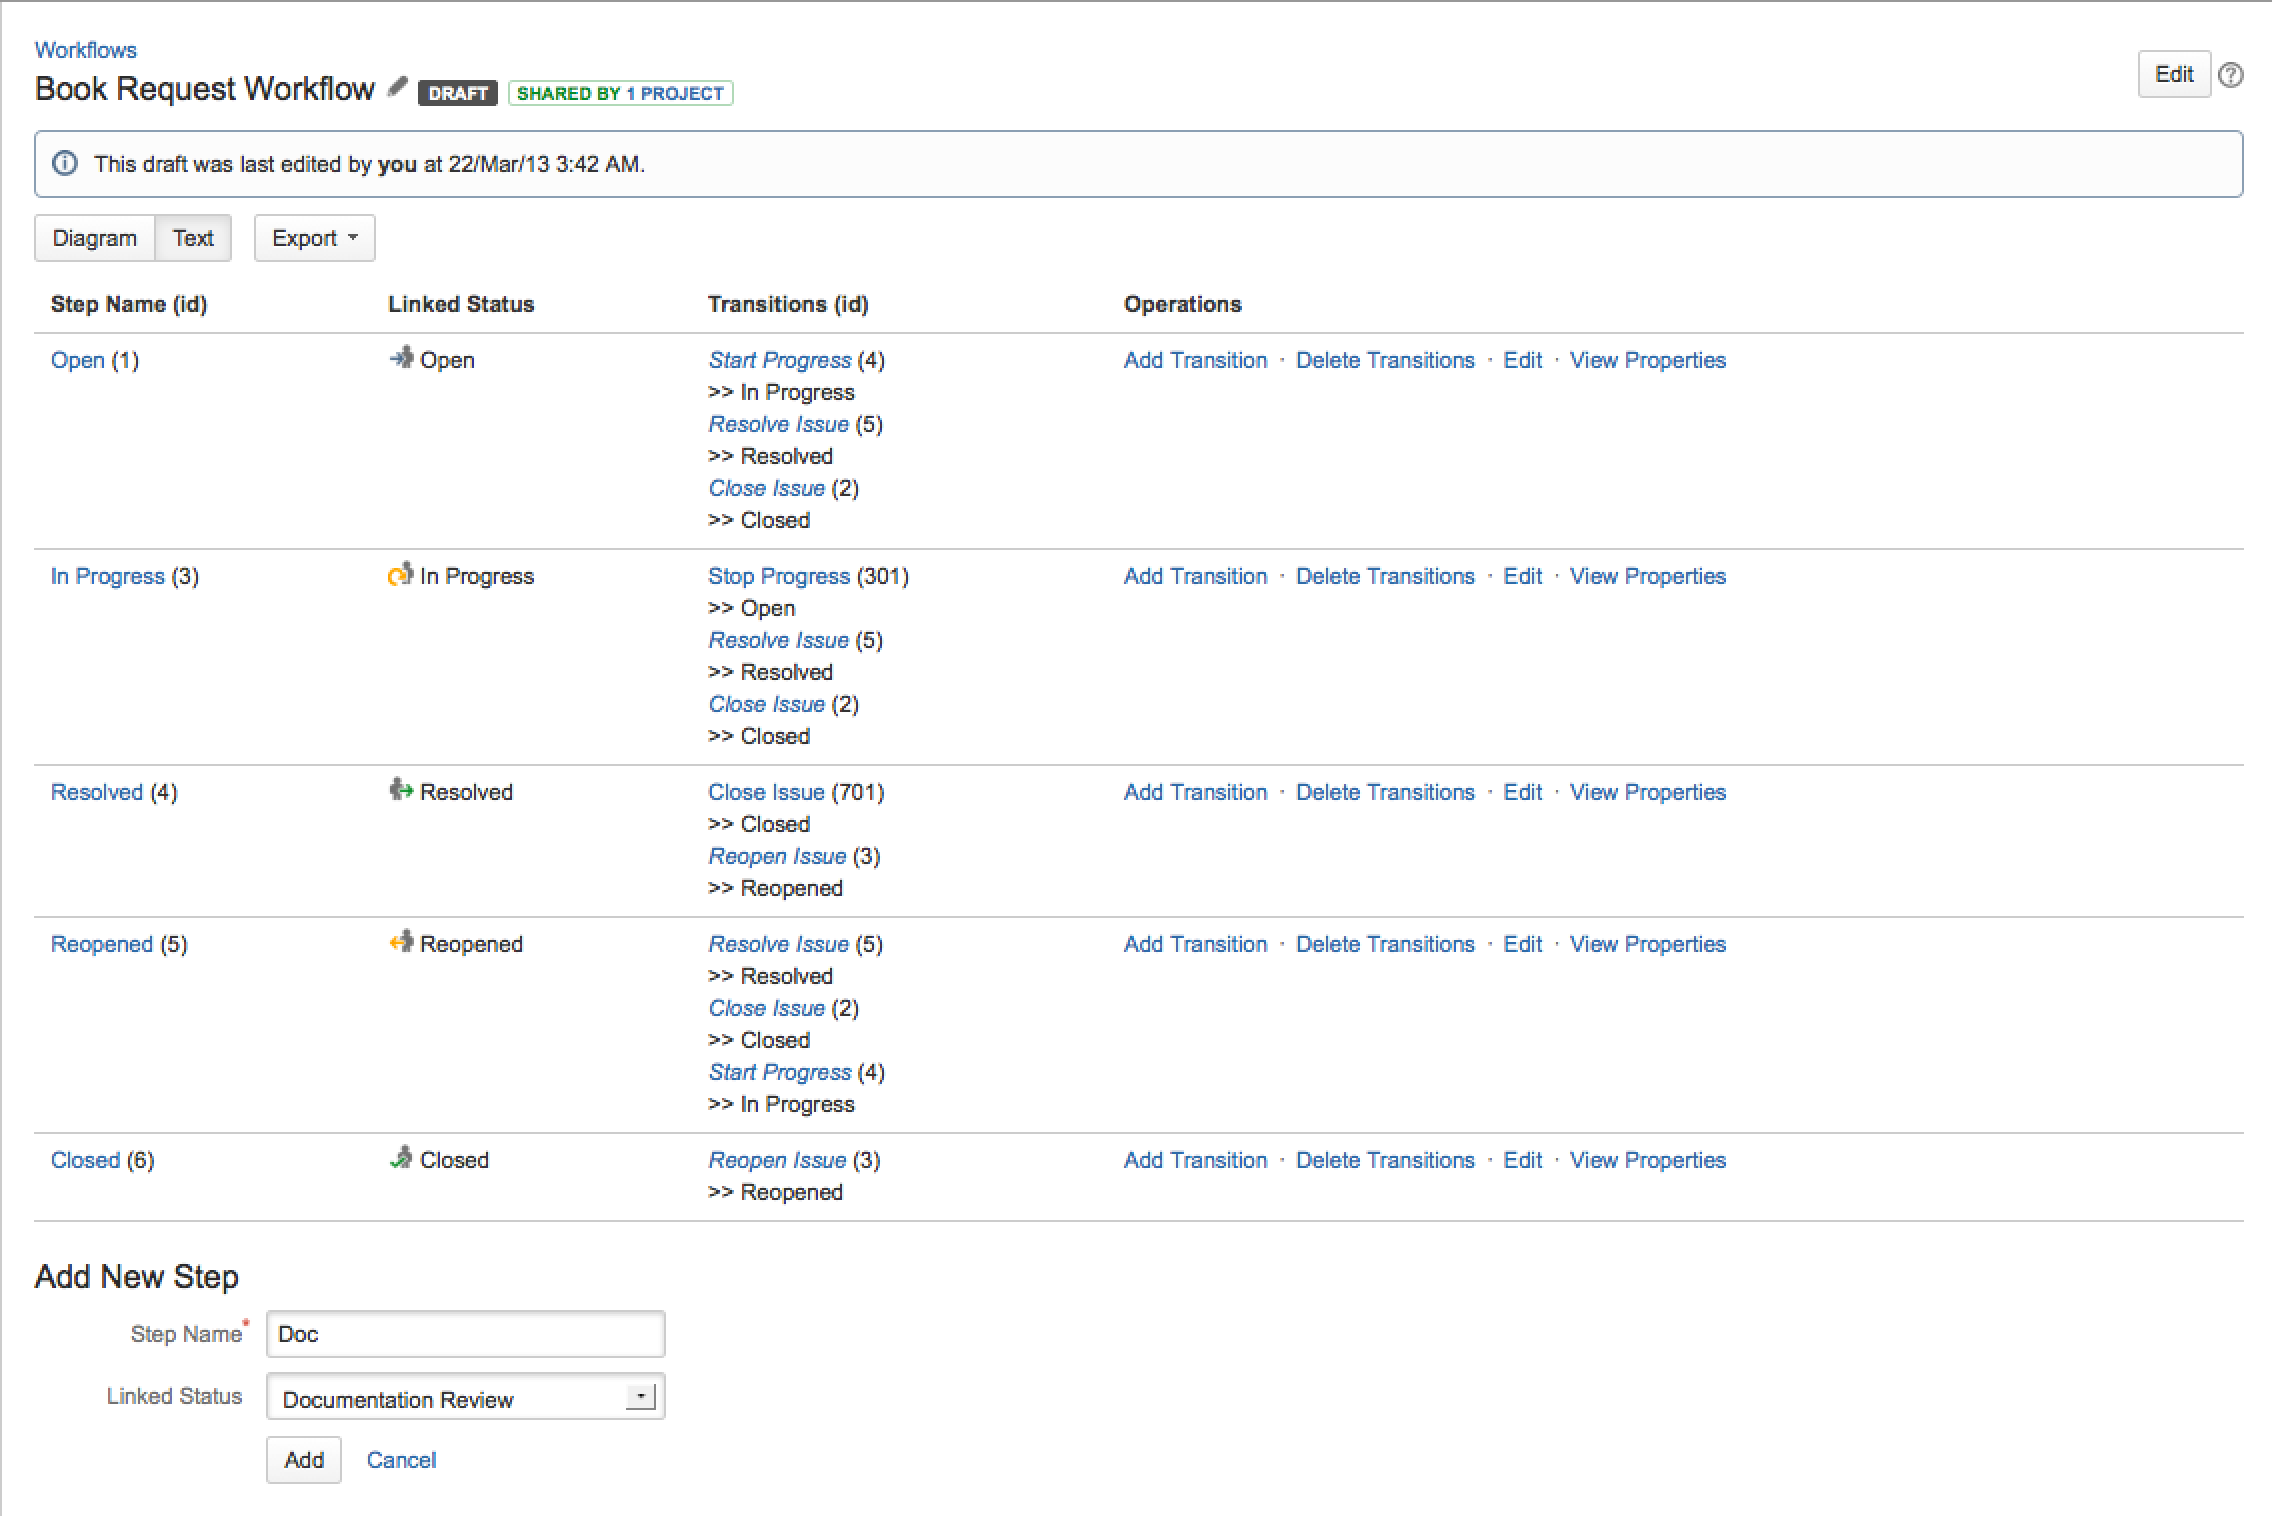Cancel adding the new step
The height and width of the screenshot is (1516, 2272).
pyautogui.click(x=401, y=1460)
